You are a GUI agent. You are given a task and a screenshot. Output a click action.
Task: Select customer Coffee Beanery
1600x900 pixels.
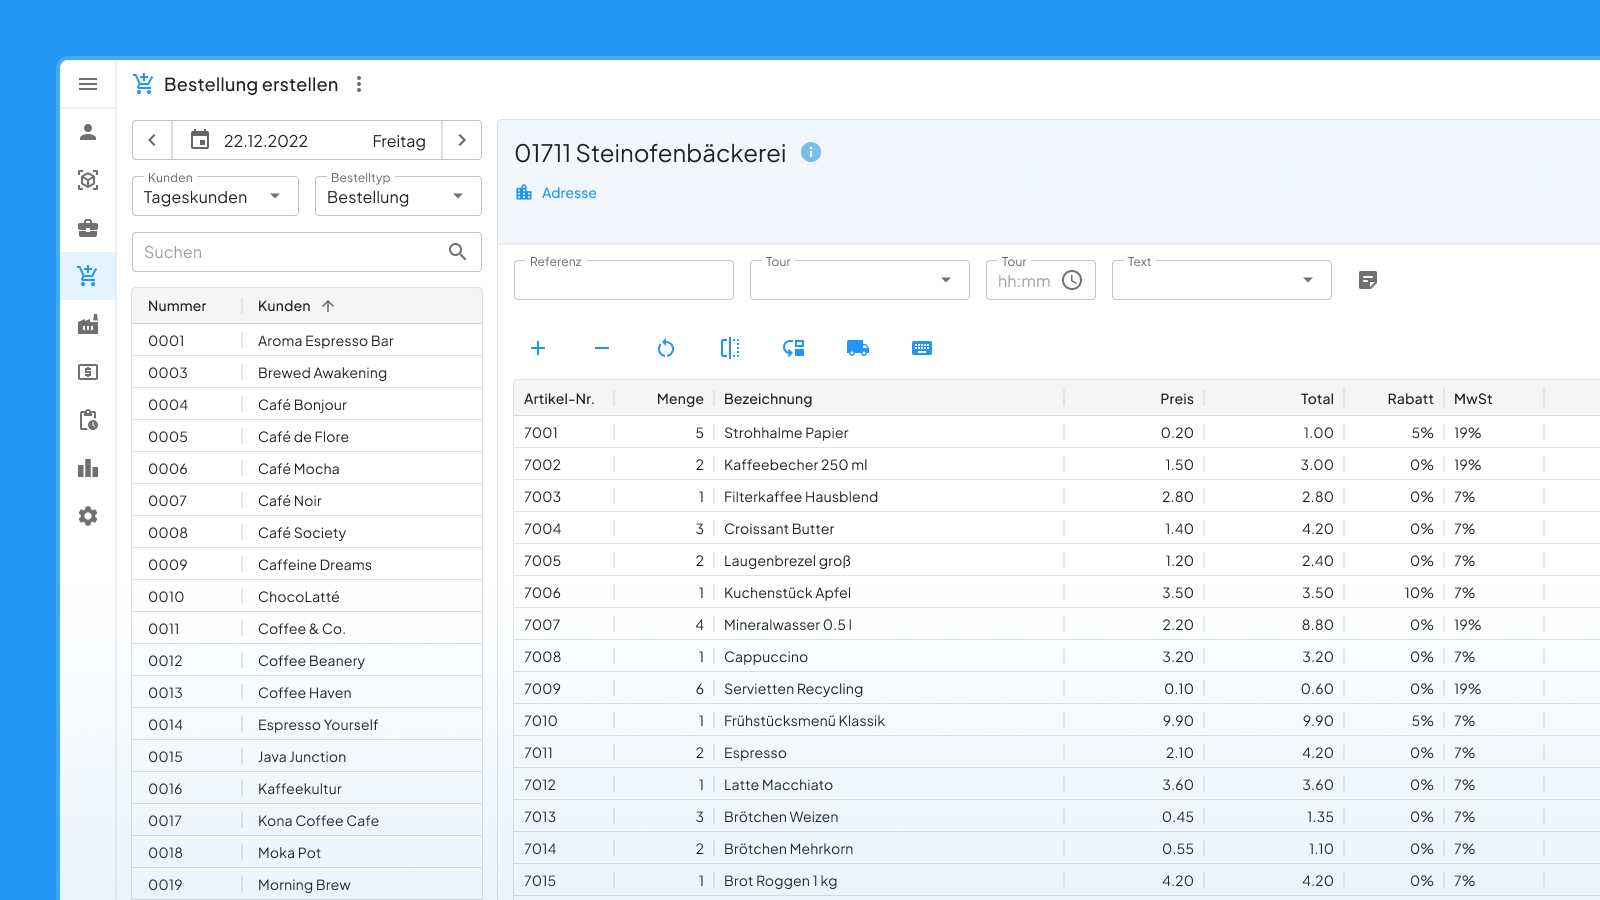(x=307, y=661)
